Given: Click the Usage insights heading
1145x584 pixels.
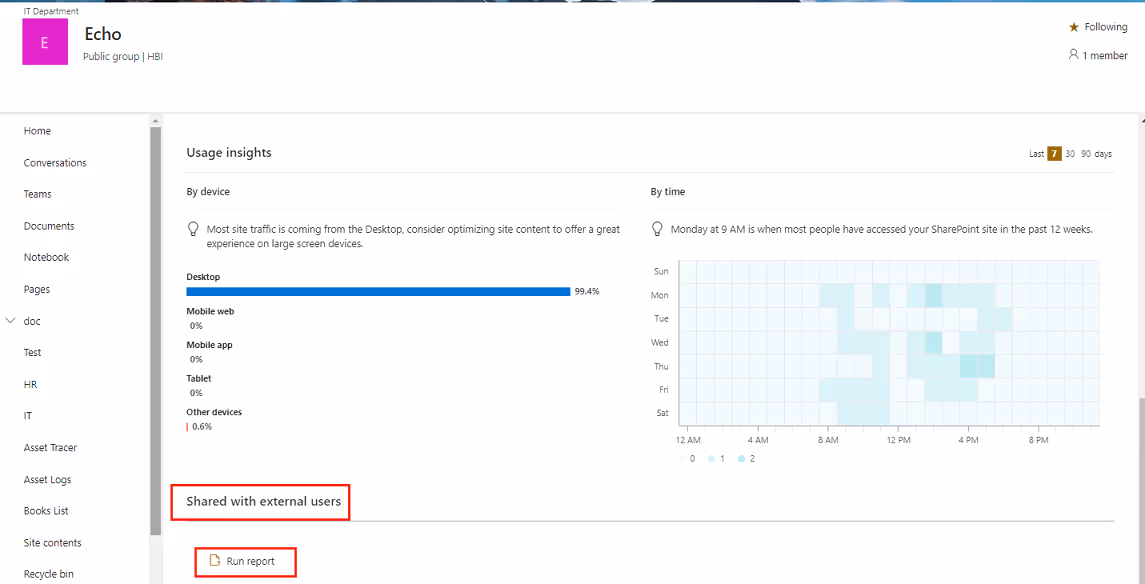Looking at the screenshot, I should [229, 153].
